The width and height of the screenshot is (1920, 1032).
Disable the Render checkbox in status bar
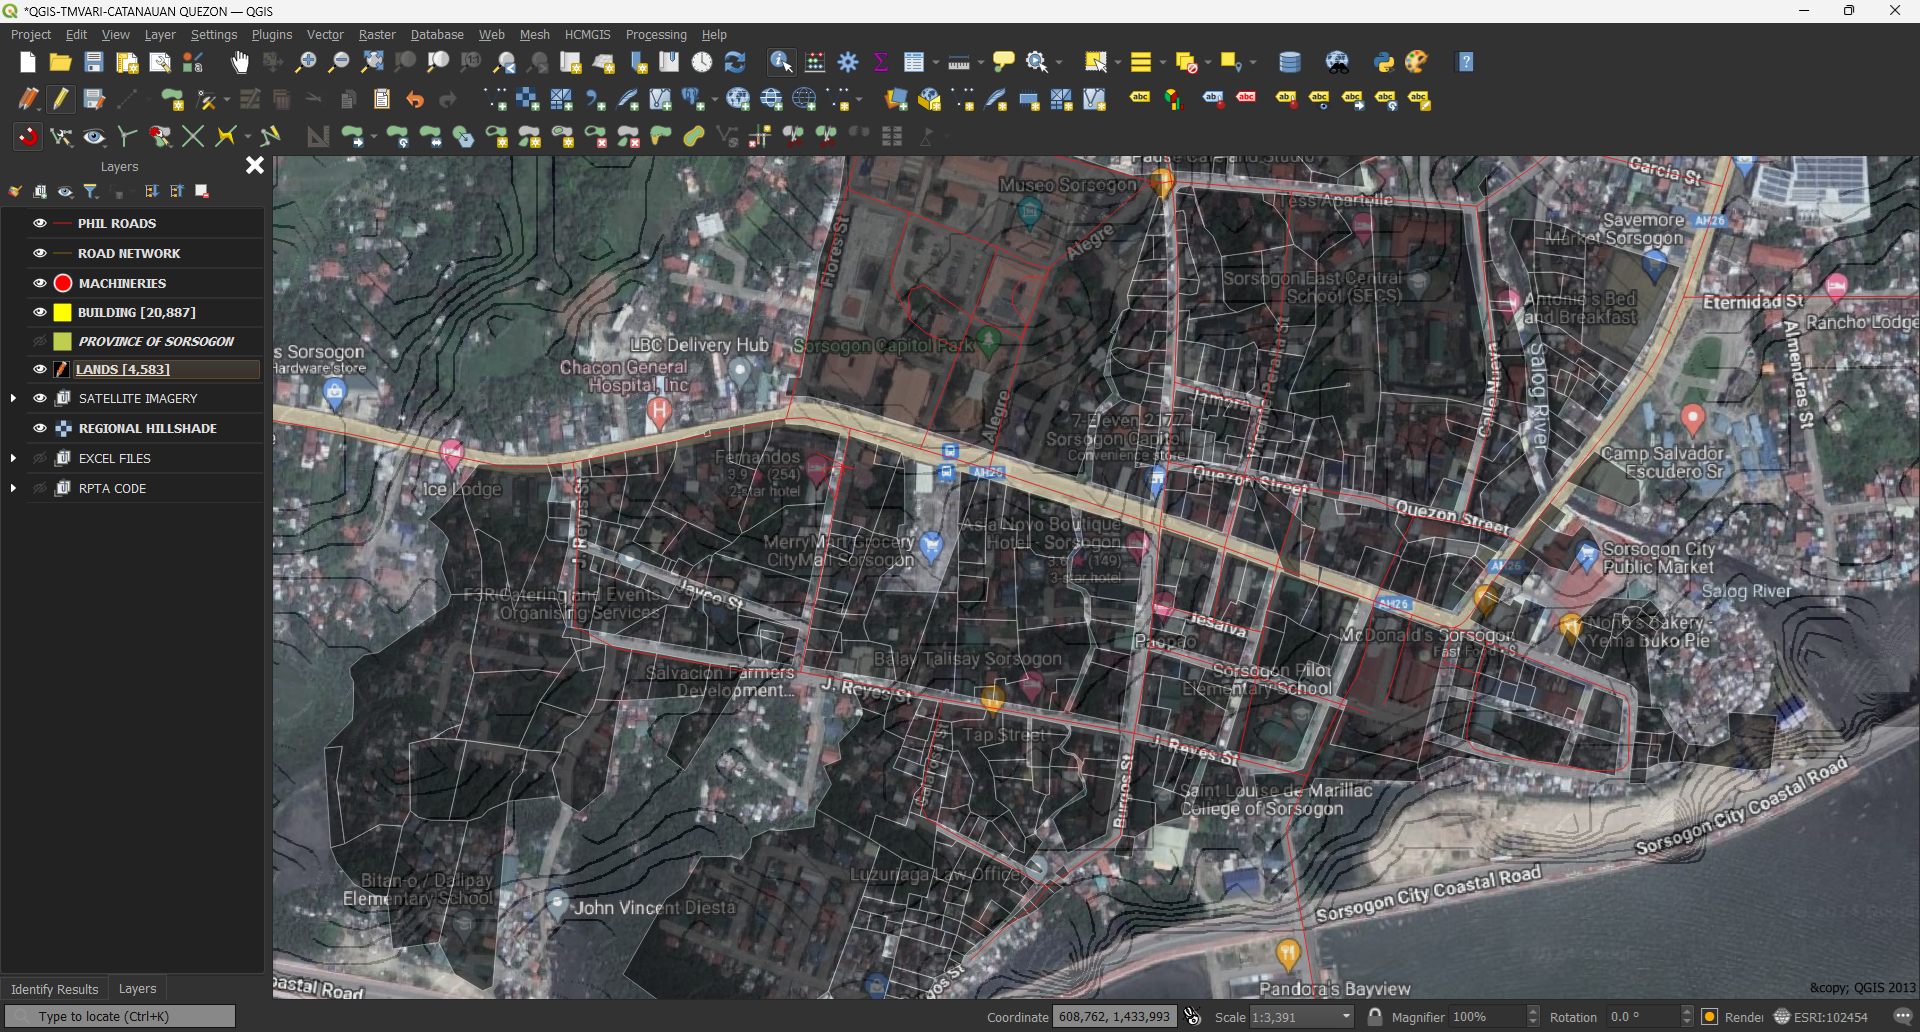1711,1016
